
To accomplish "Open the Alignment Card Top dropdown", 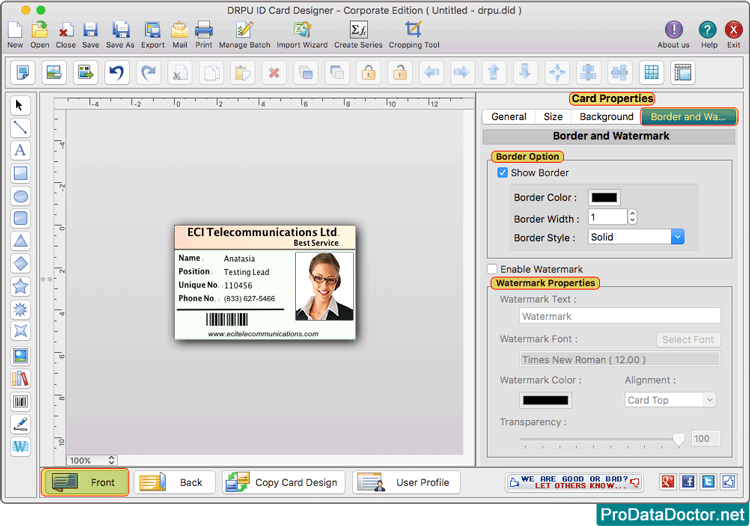I will coord(670,400).
